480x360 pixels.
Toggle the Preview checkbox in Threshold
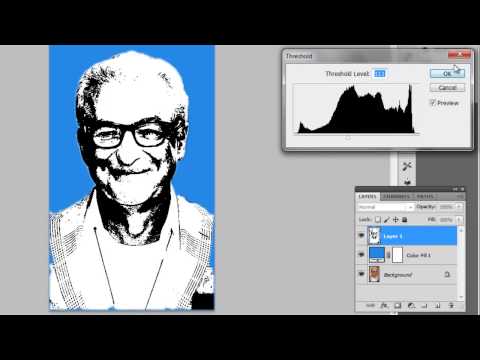433,103
